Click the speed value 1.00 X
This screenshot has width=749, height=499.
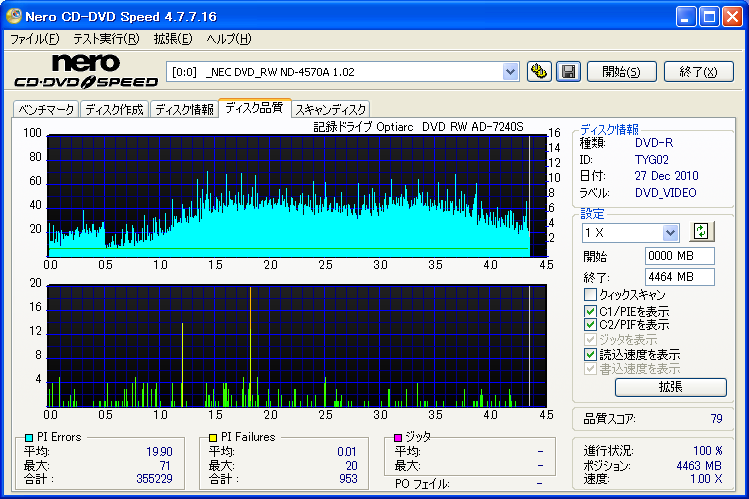pos(706,479)
